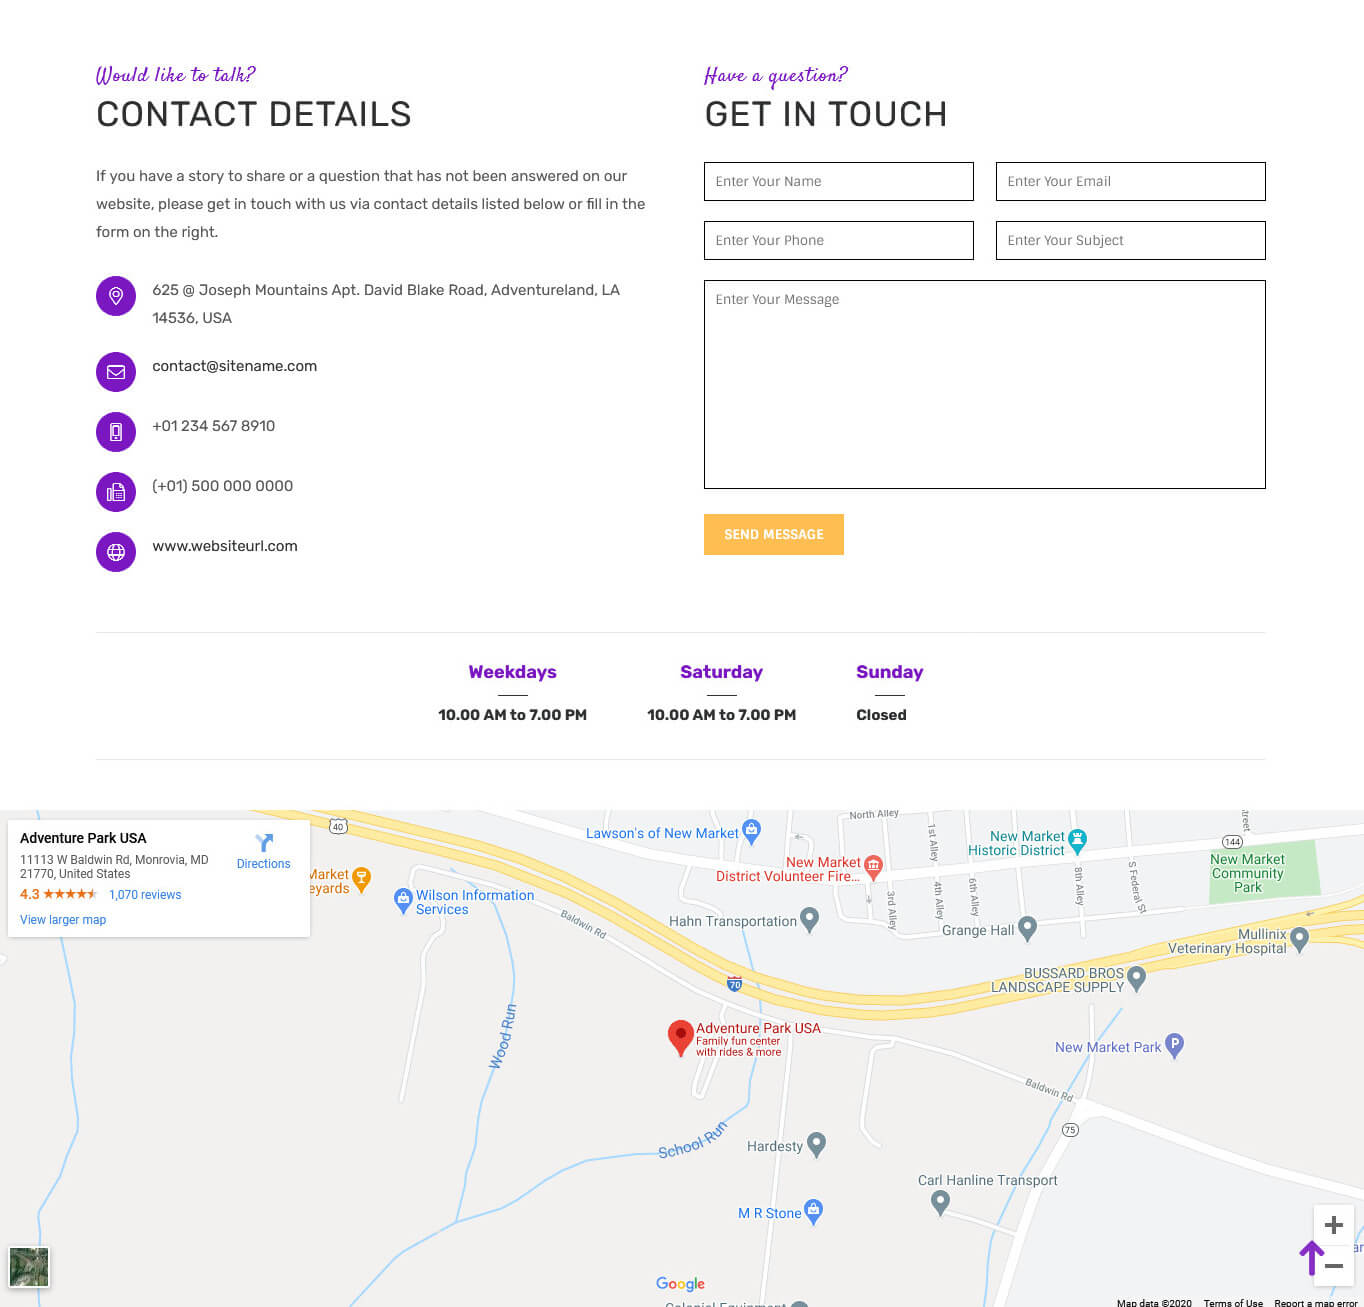Open the 1,070 reviews link

(x=145, y=895)
